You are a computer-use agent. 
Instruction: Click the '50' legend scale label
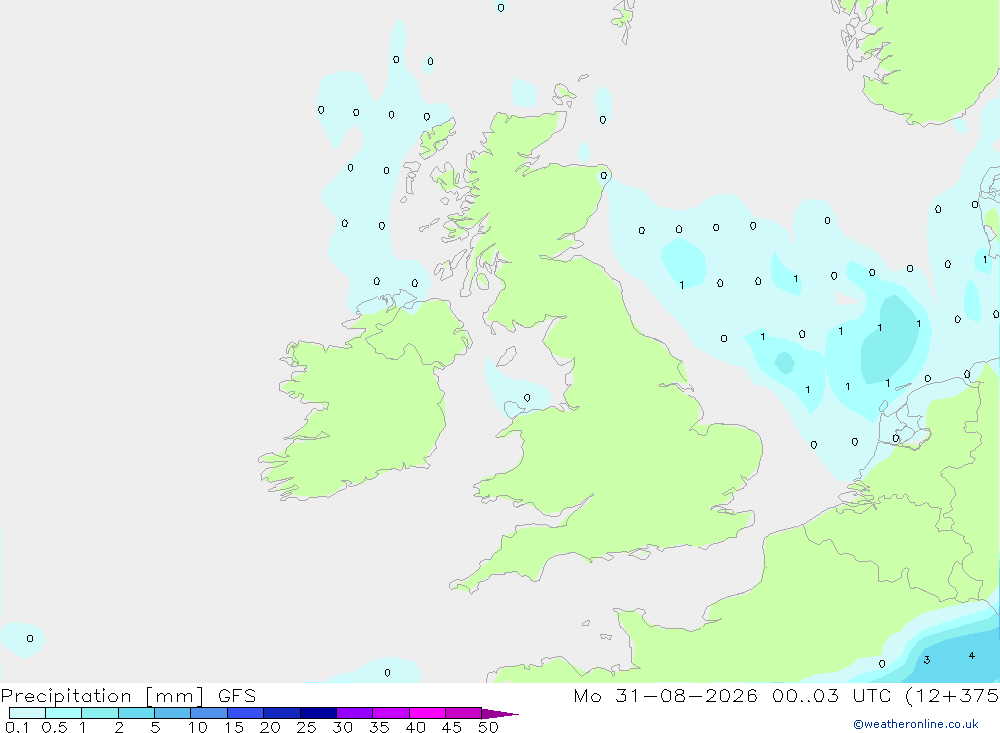click(x=488, y=727)
